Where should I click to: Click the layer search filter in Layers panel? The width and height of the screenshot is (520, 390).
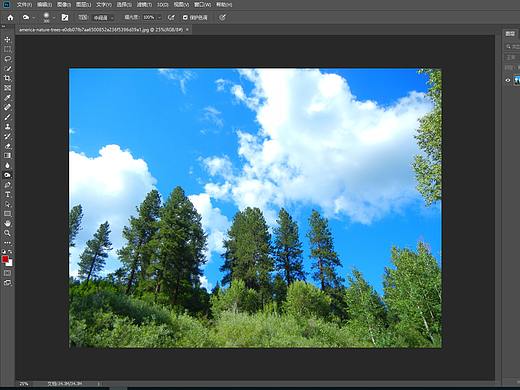point(513,47)
